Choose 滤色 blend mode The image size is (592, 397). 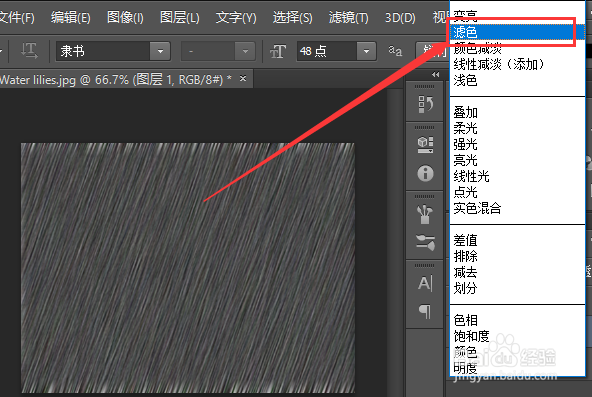[517, 32]
